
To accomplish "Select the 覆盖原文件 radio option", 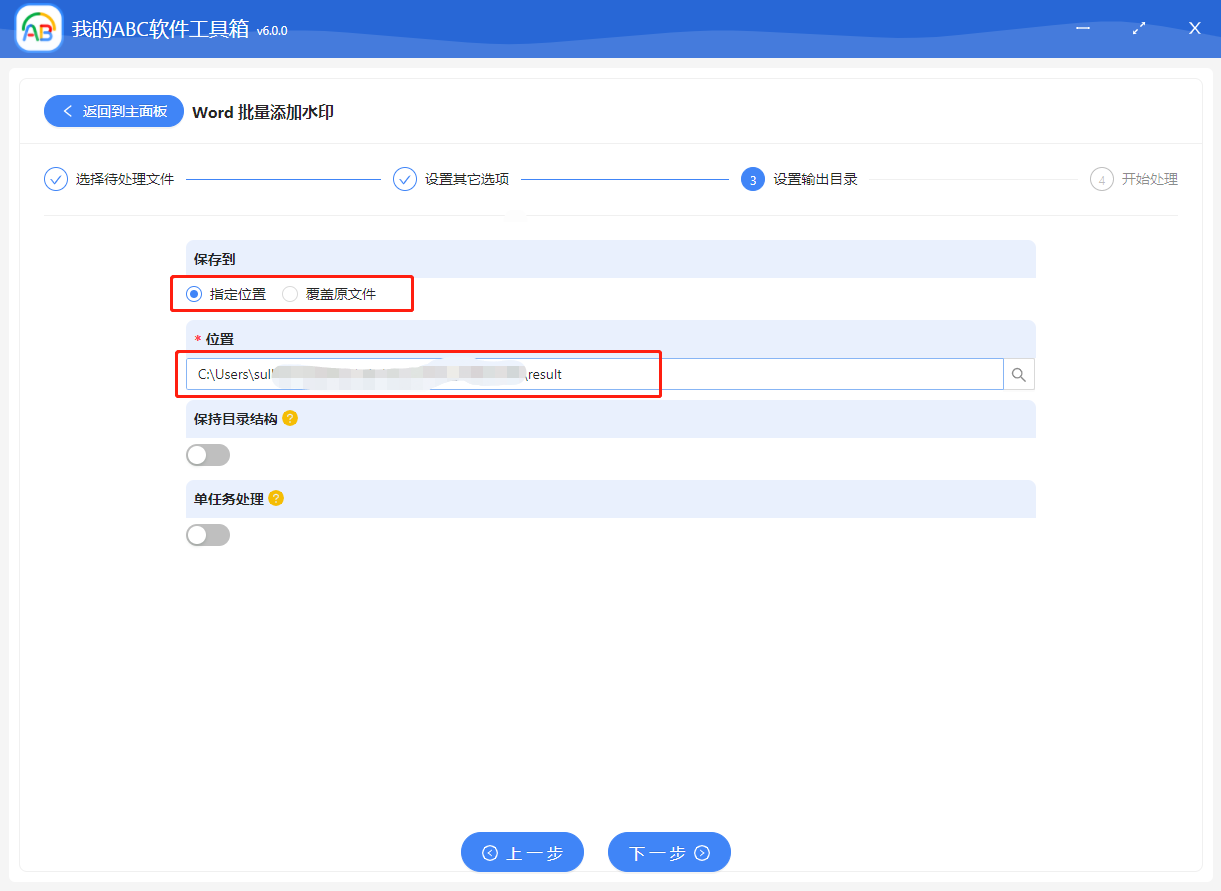I will click(288, 293).
